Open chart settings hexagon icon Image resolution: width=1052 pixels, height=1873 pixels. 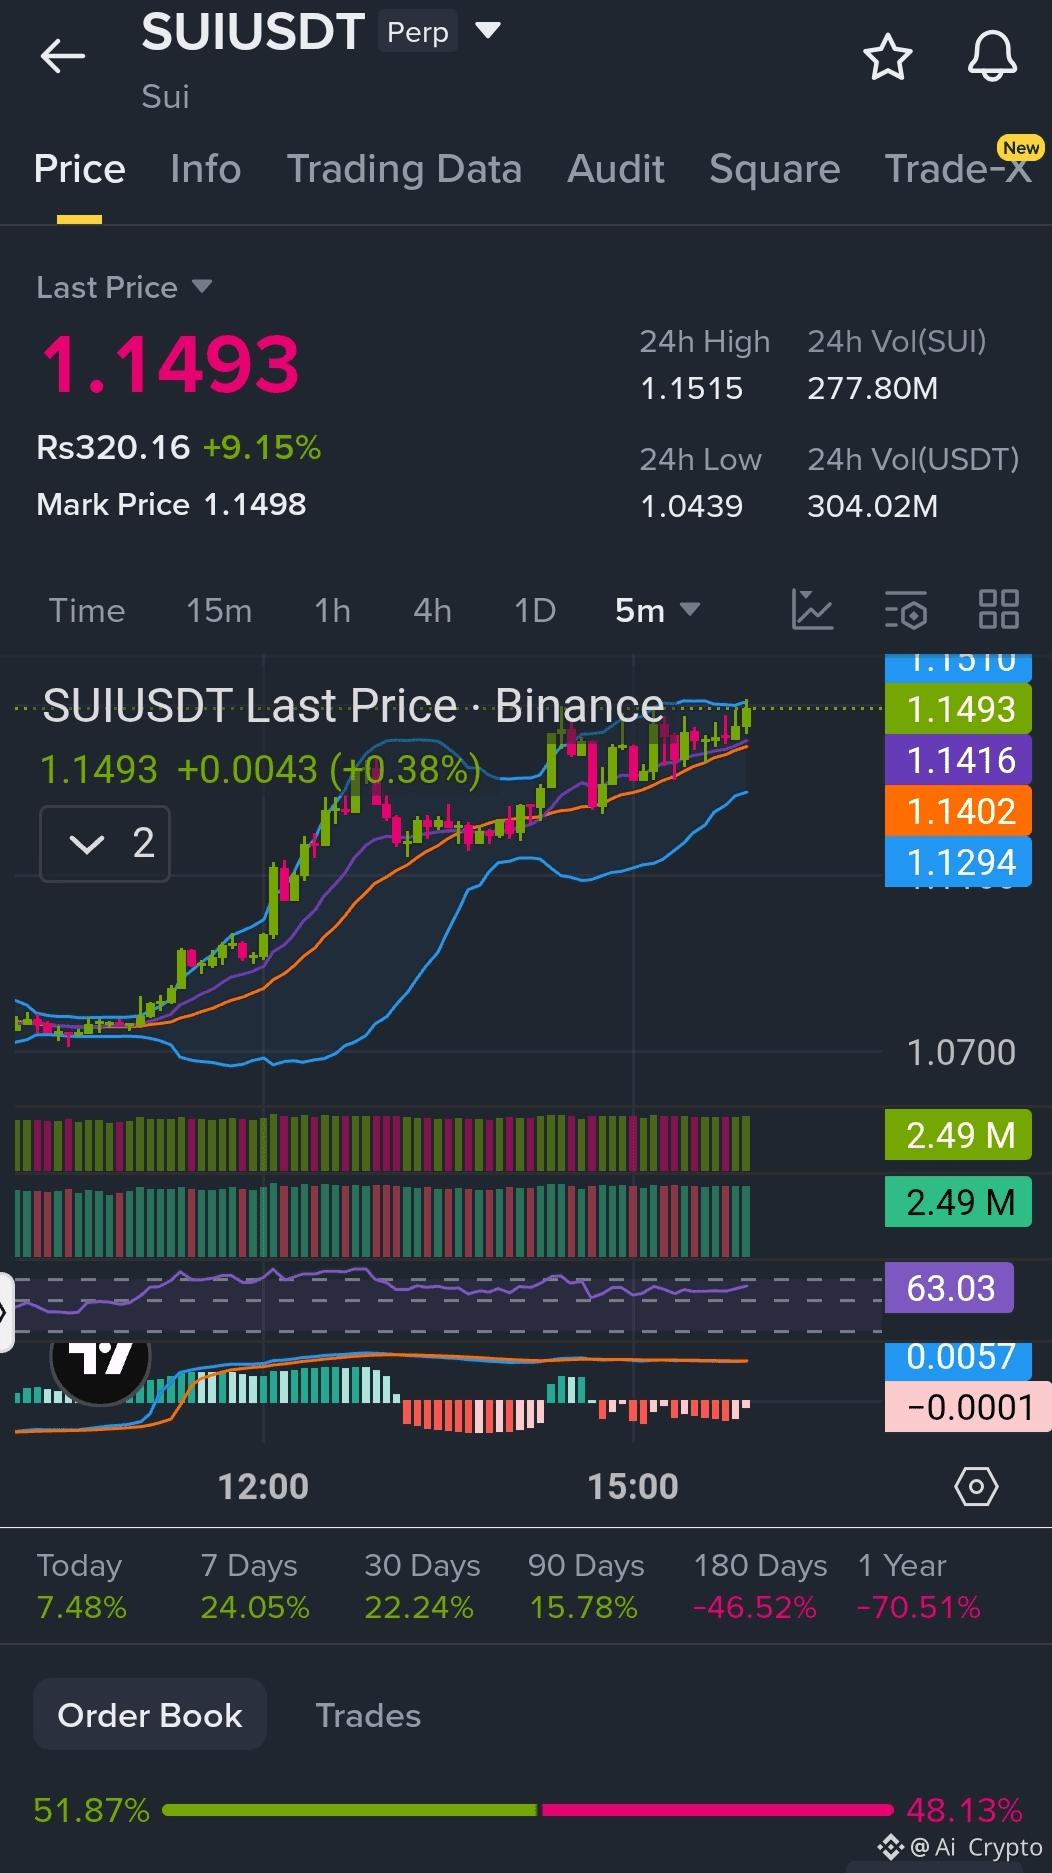click(976, 1487)
